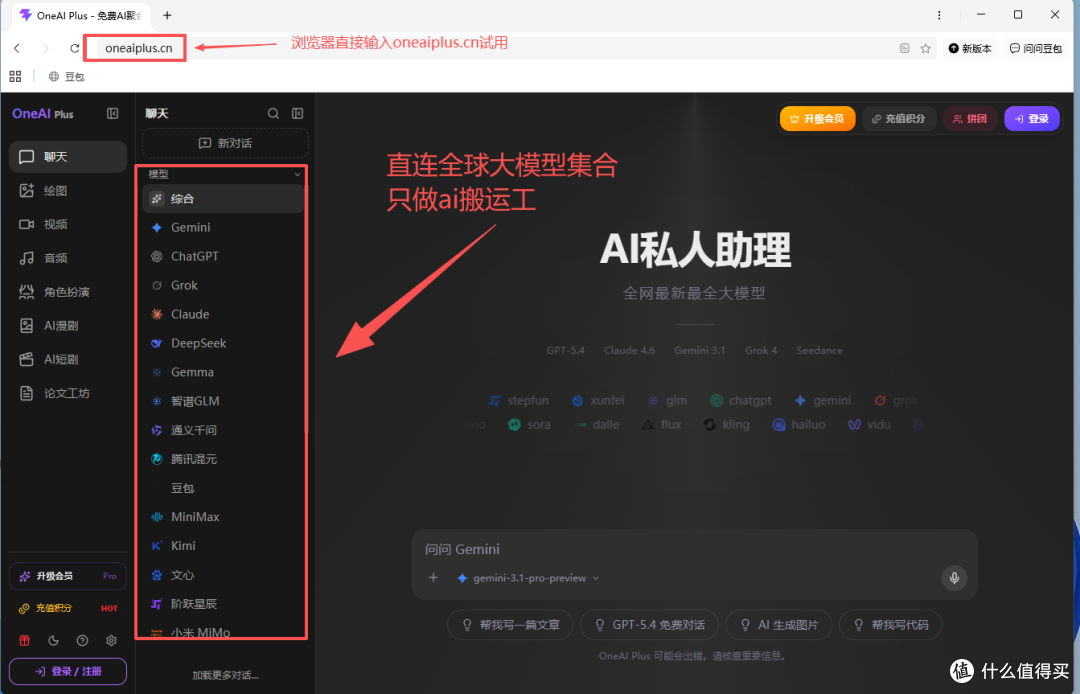This screenshot has width=1080, height=694.
Task: Open the 视频 video section
Action: point(68,224)
